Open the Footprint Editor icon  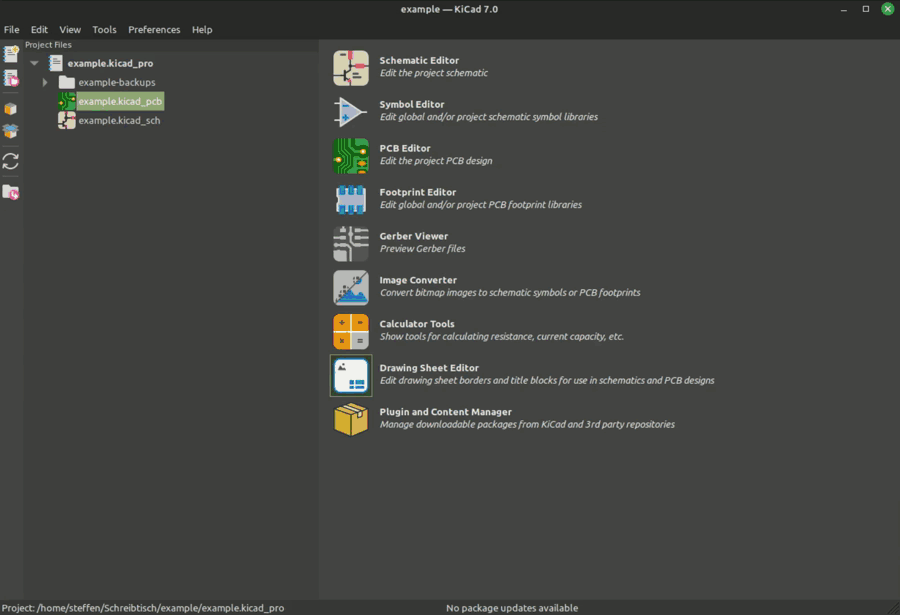(351, 199)
